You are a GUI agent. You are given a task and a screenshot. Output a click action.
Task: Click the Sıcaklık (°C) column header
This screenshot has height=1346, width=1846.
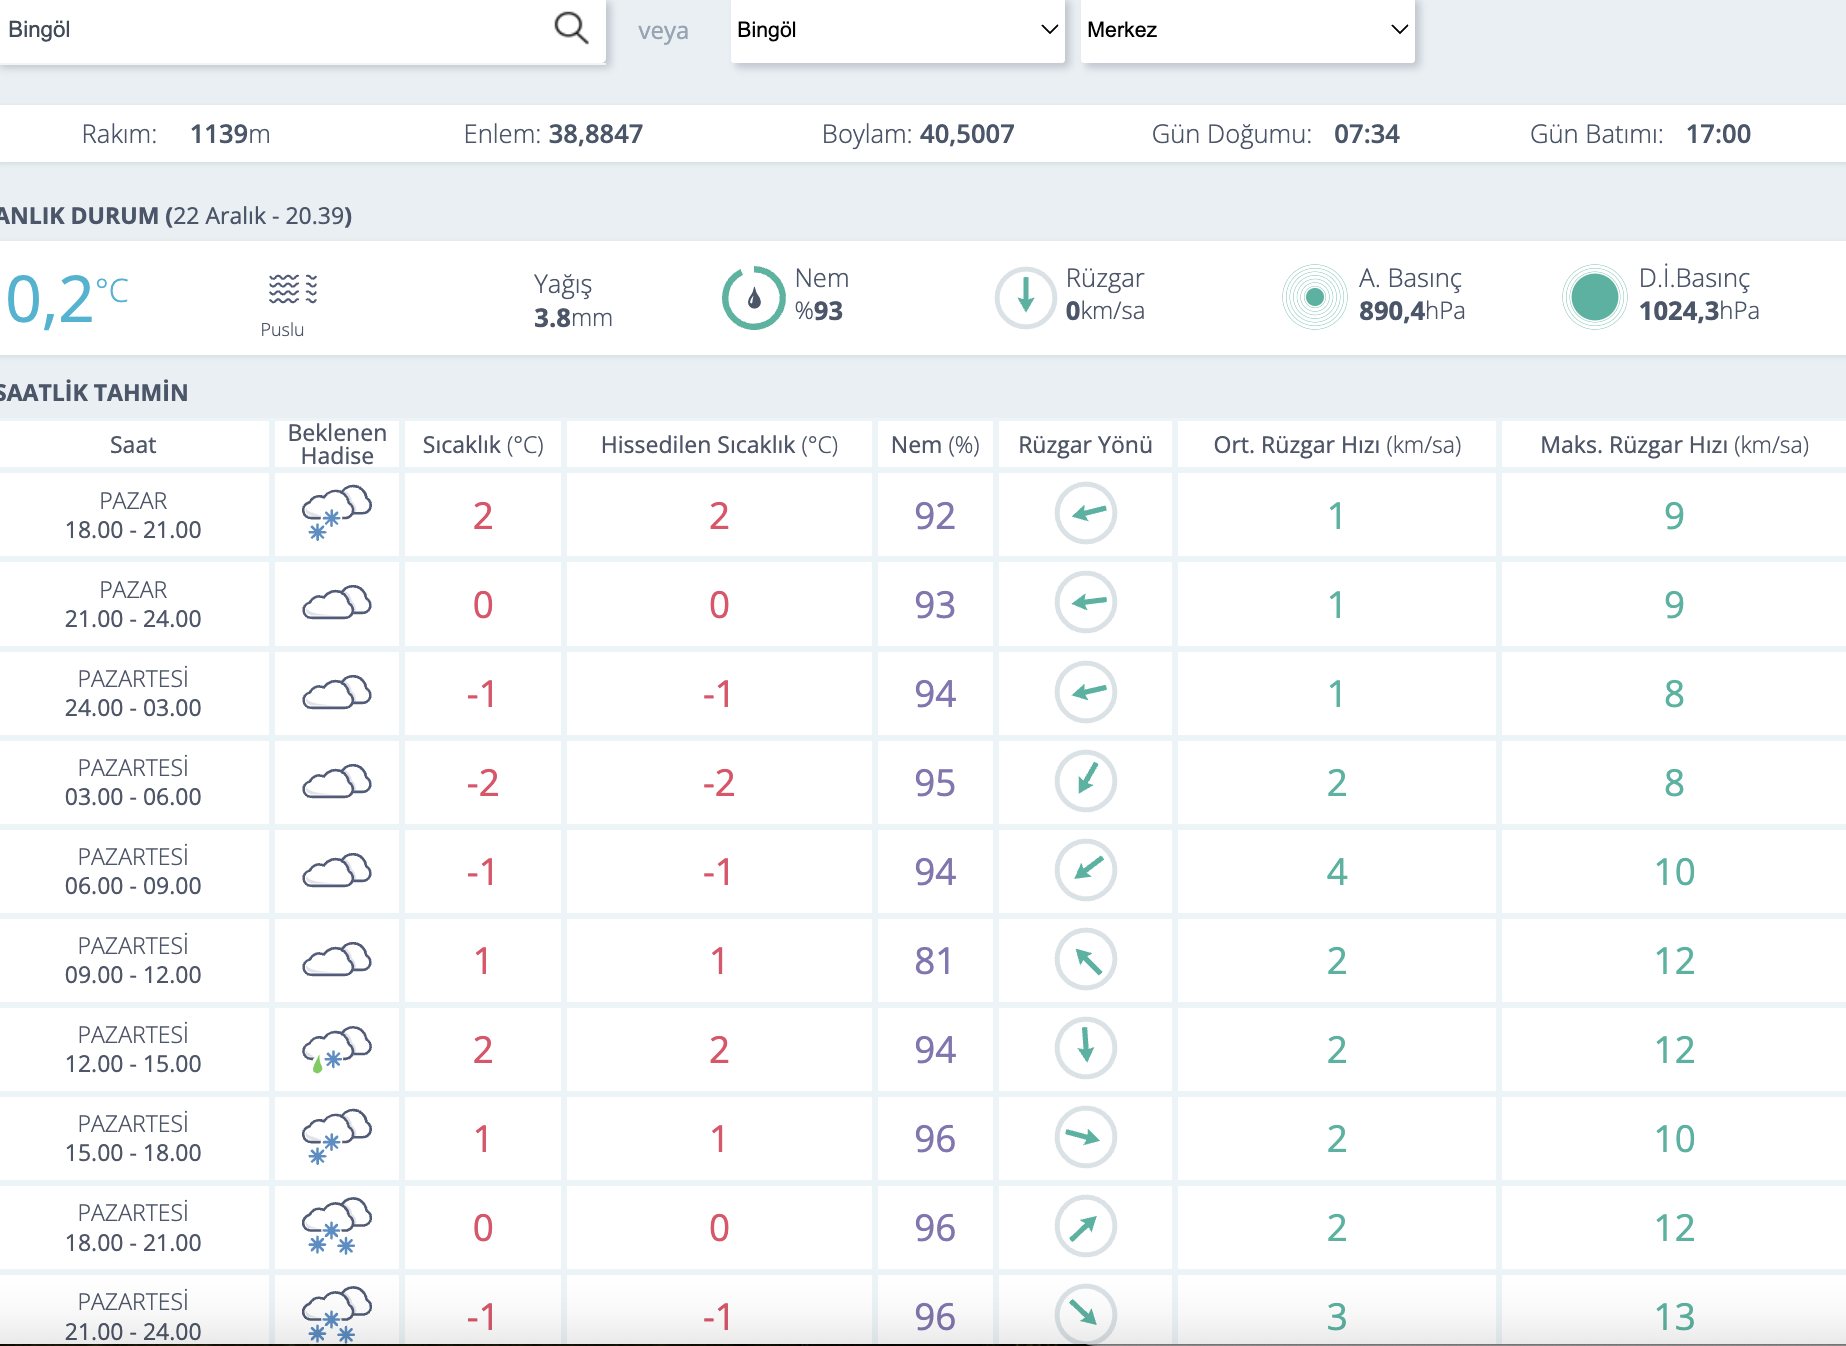pos(483,445)
